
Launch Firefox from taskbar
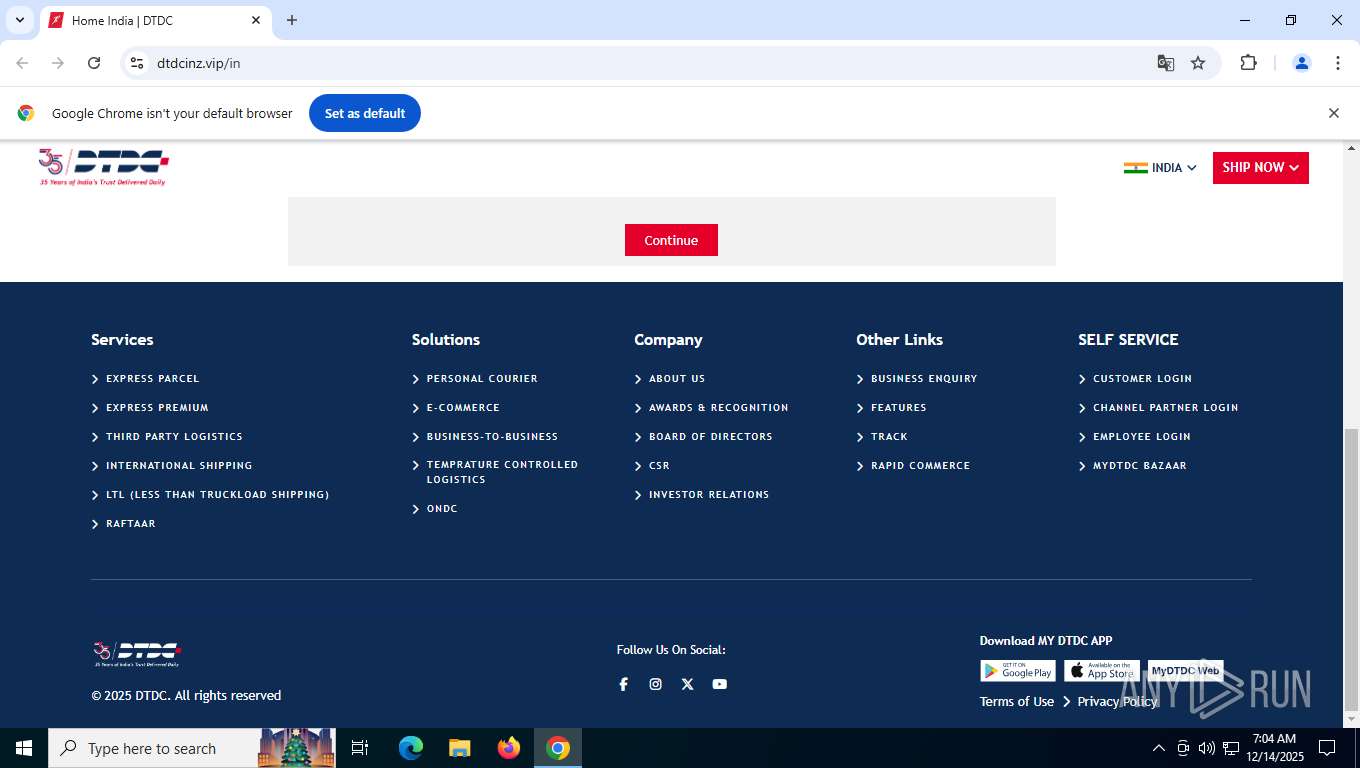click(x=509, y=748)
